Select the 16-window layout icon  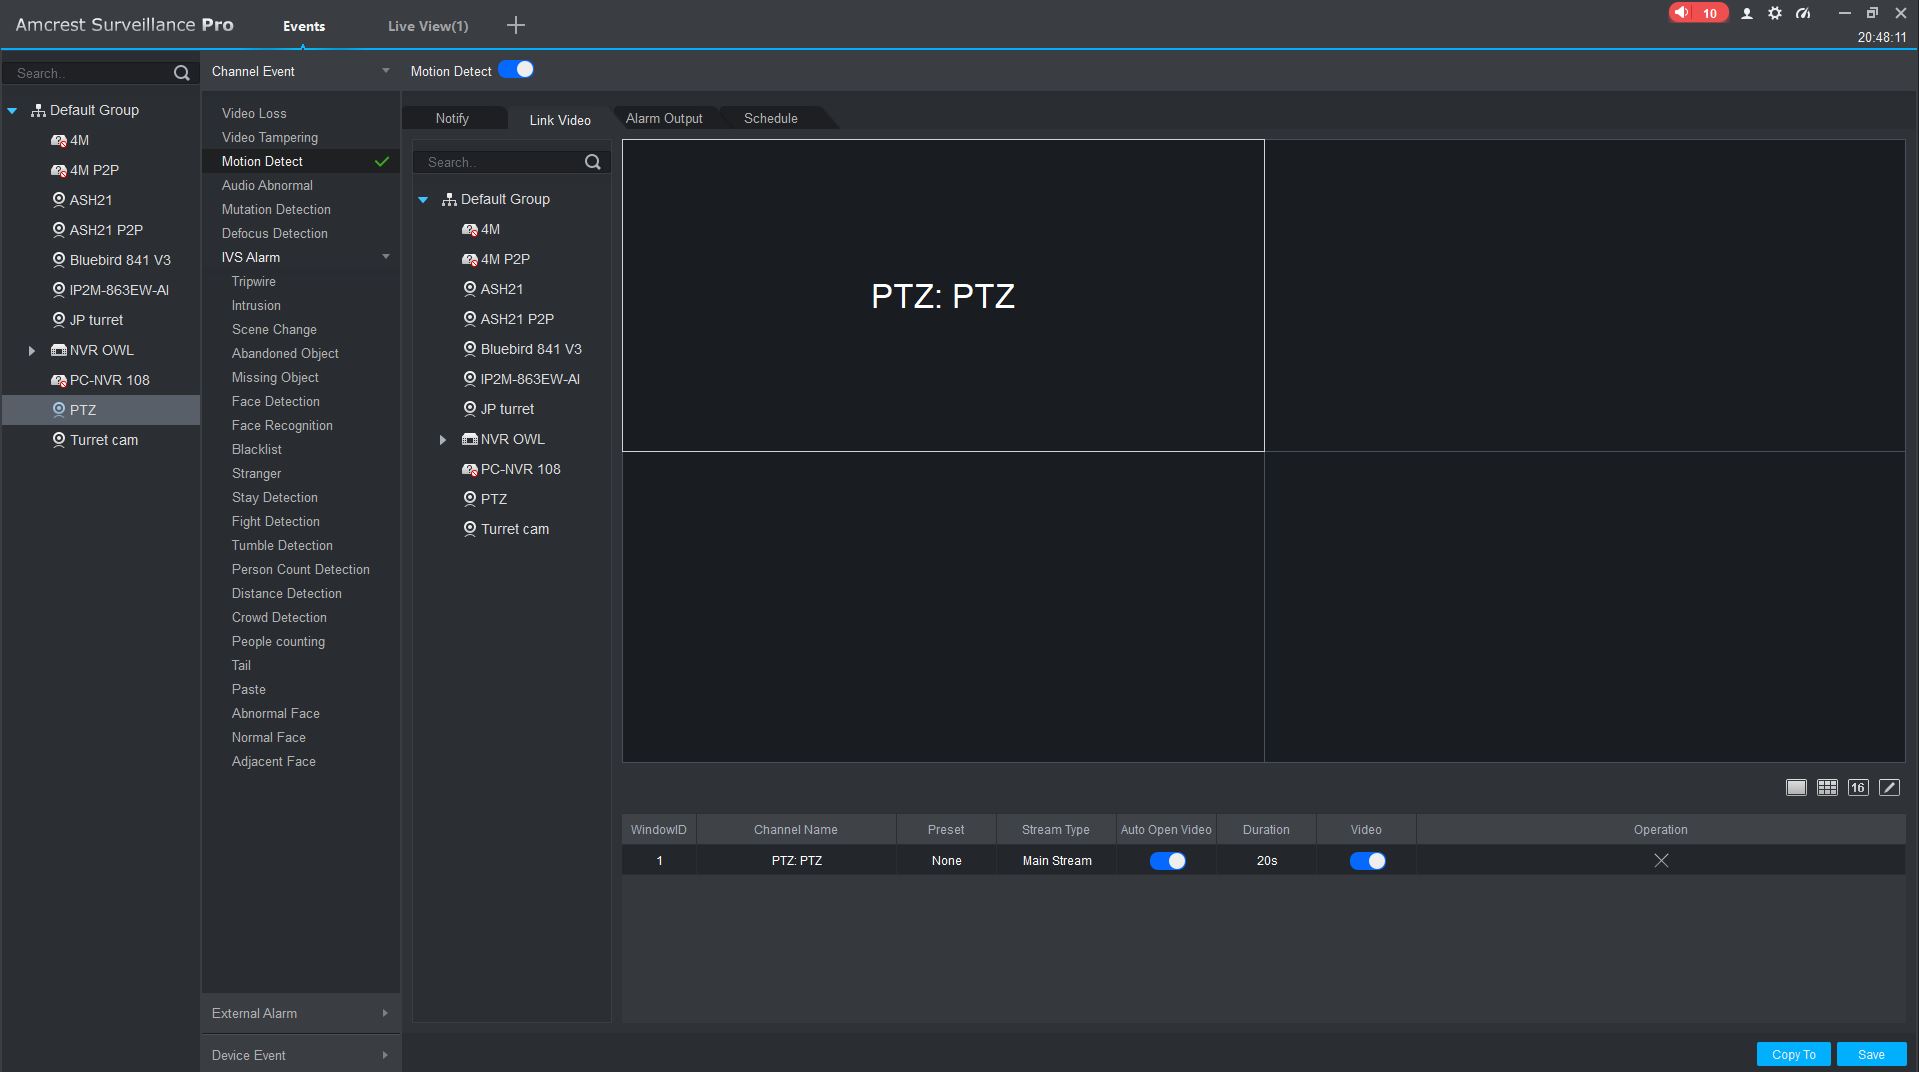1858,788
